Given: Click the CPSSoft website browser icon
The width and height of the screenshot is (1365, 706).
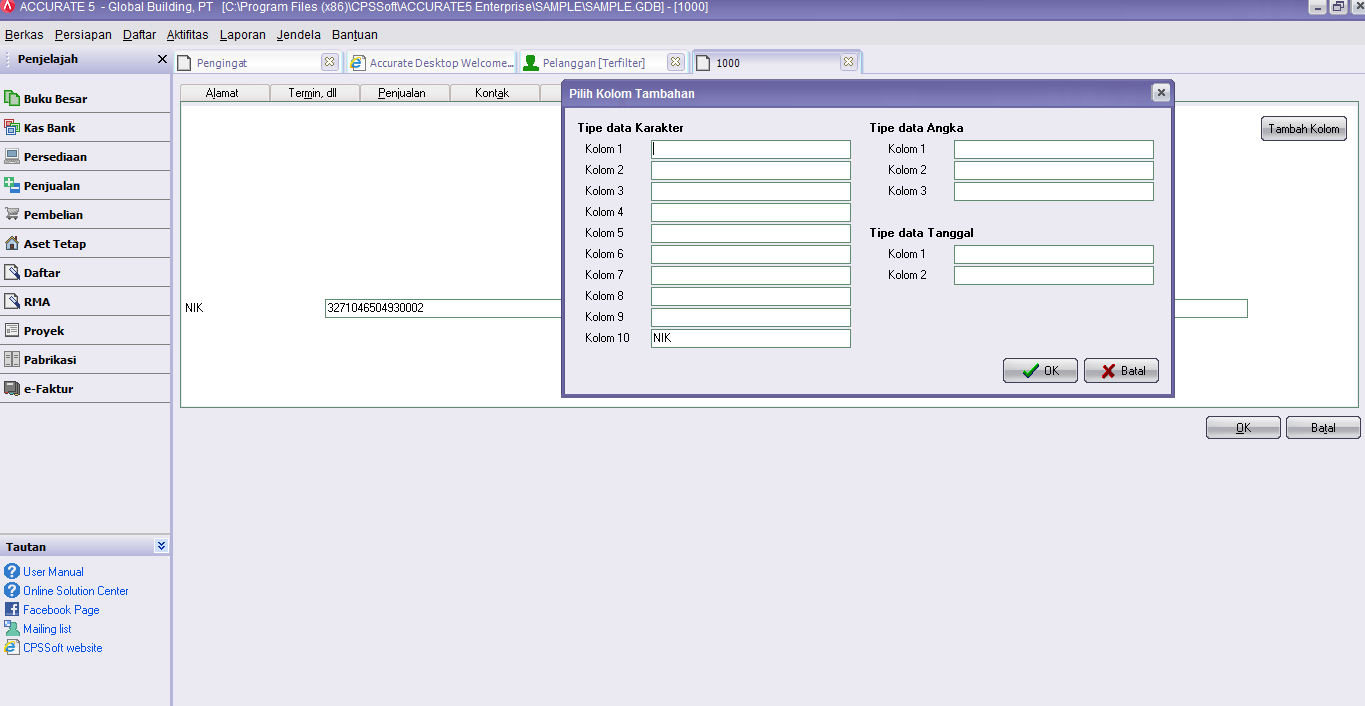Looking at the screenshot, I should click(x=12, y=647).
